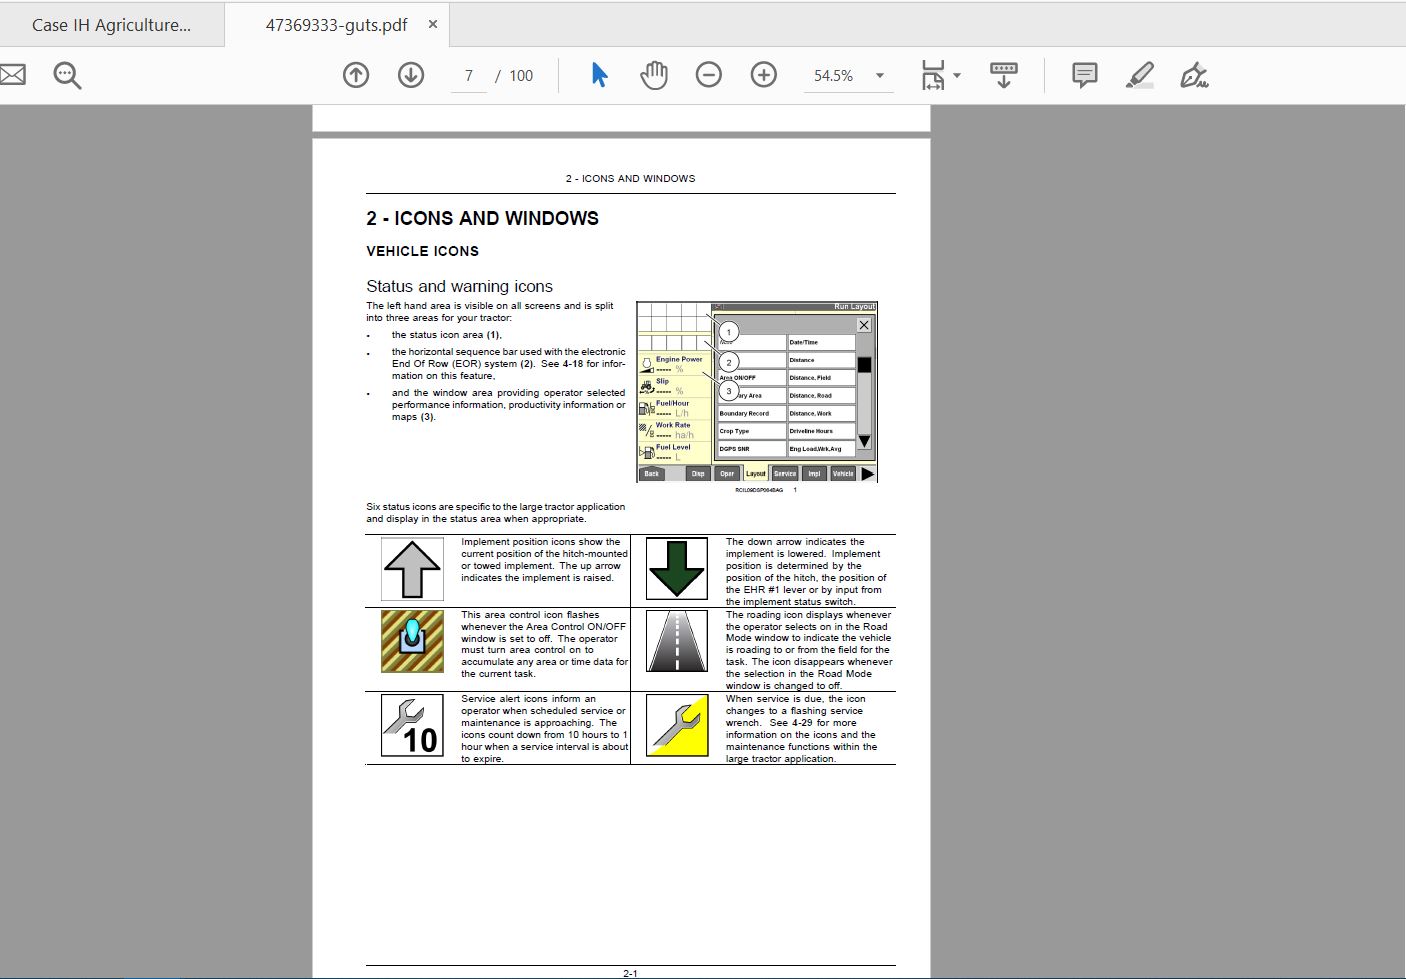Screen dimensions: 1406x979
Task: Go to previous page with up arrow
Action: click(356, 75)
